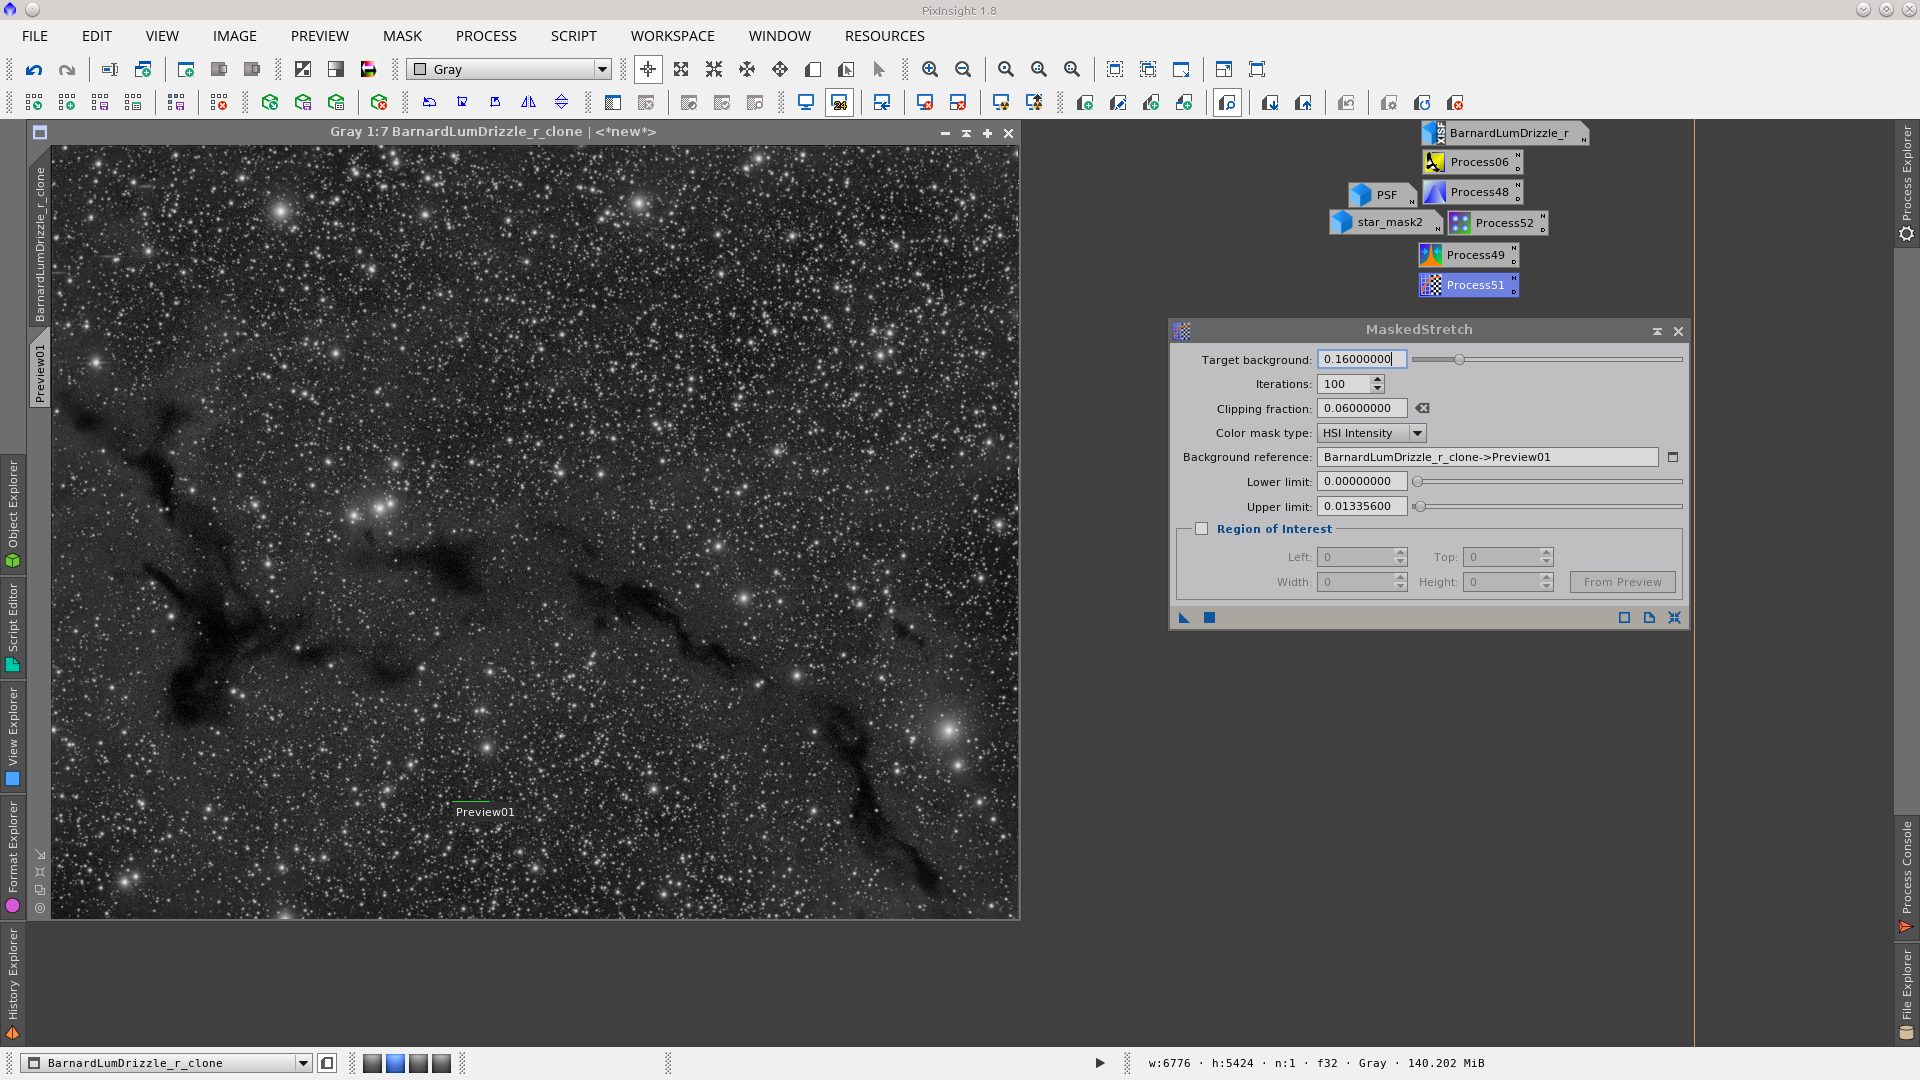
Task: Open the PROCESS menu
Action: coord(486,36)
